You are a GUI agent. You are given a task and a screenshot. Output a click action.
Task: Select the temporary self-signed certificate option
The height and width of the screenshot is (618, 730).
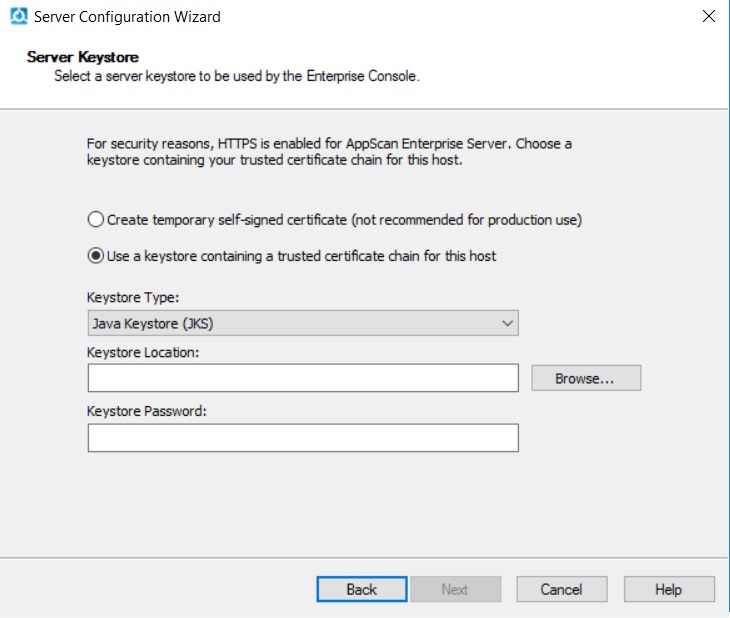(96, 219)
